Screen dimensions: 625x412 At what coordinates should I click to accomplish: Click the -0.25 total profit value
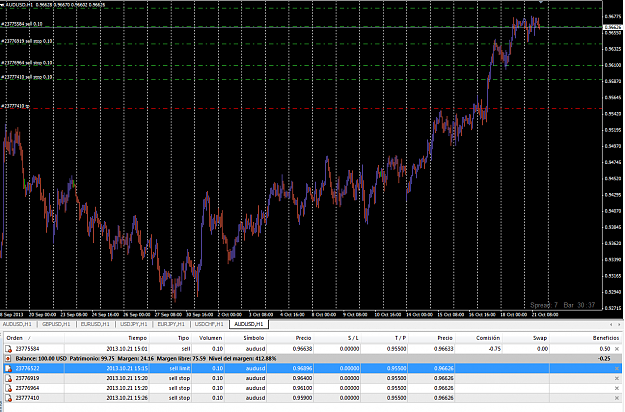tap(605, 359)
